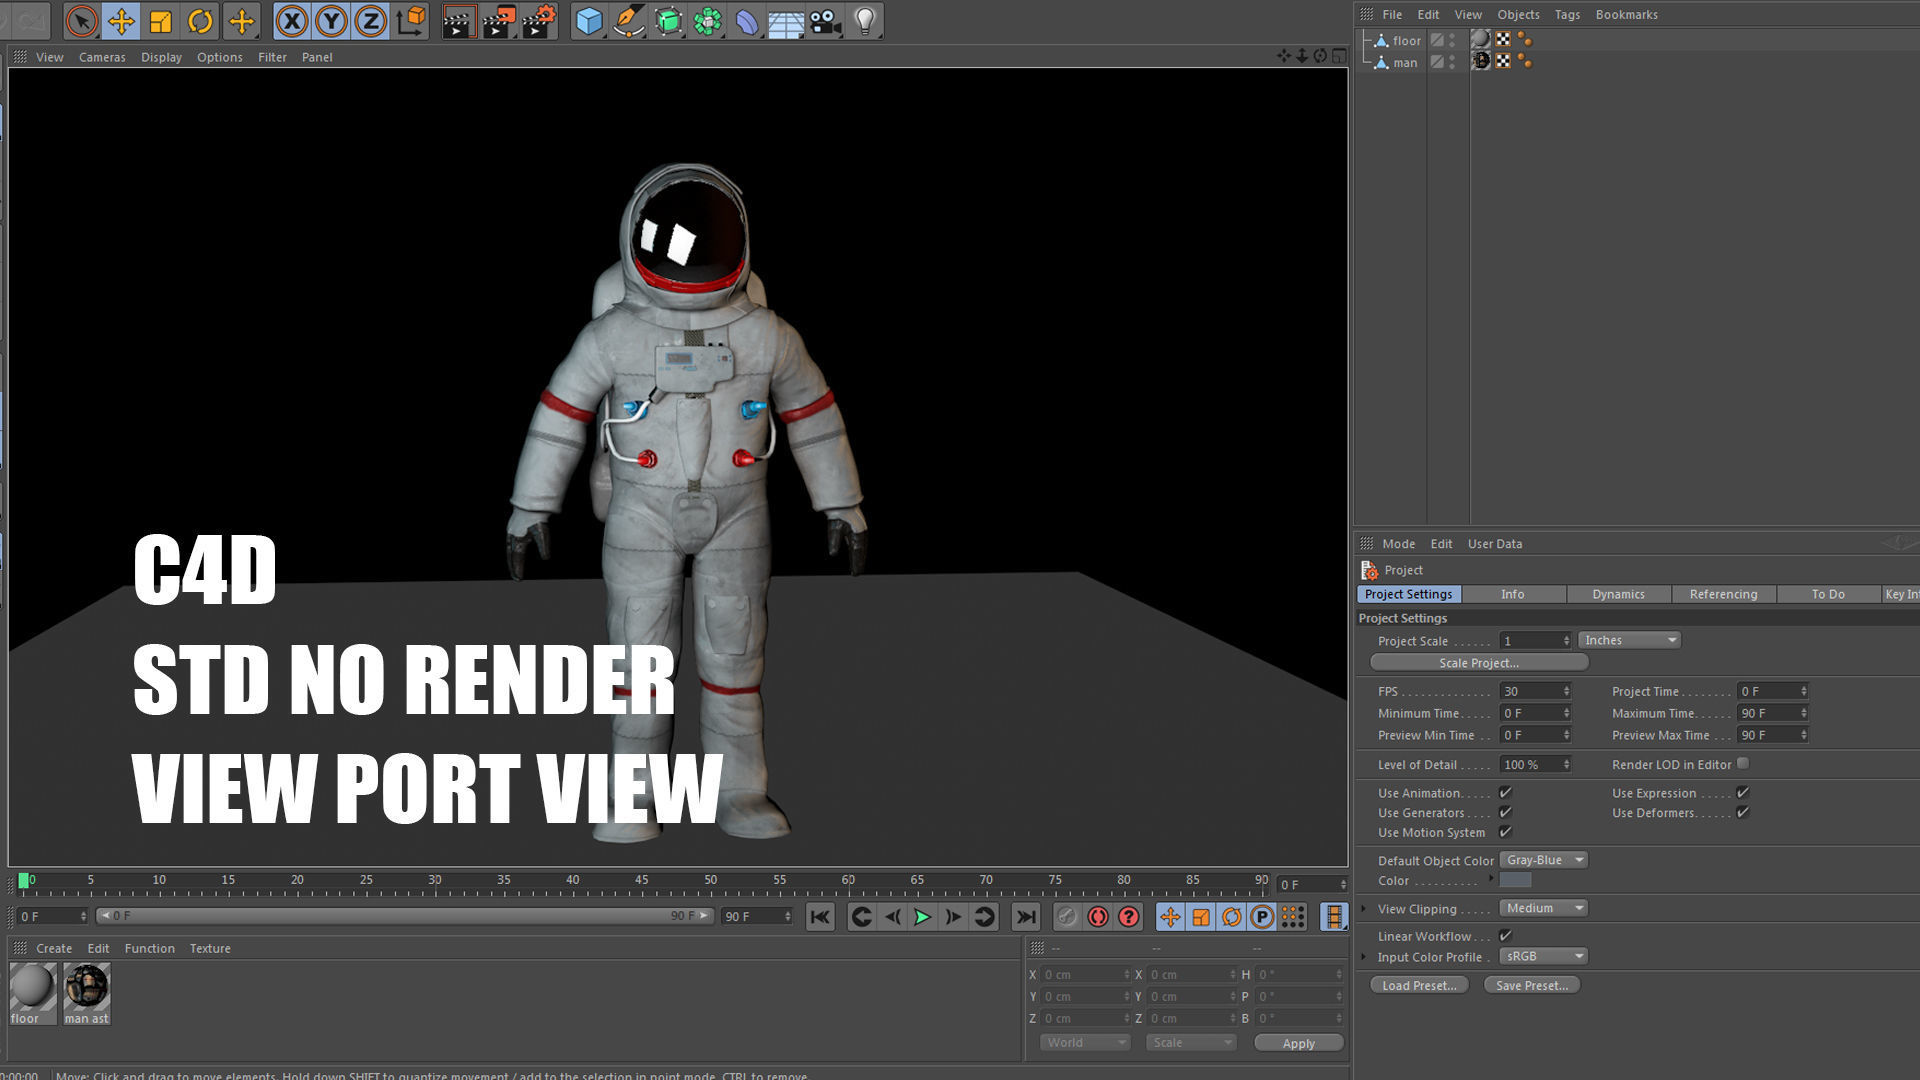Toggle Use Motion System checkbox
This screenshot has width=1920, height=1080.
(1505, 832)
